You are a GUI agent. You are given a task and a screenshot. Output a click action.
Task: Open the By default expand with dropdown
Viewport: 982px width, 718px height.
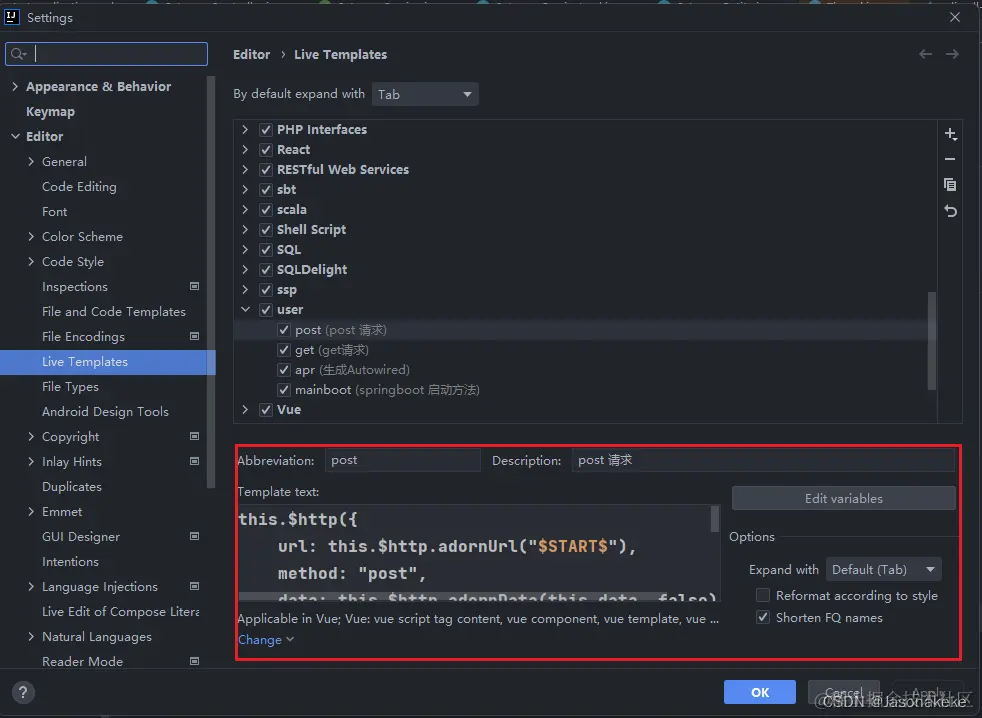[425, 94]
